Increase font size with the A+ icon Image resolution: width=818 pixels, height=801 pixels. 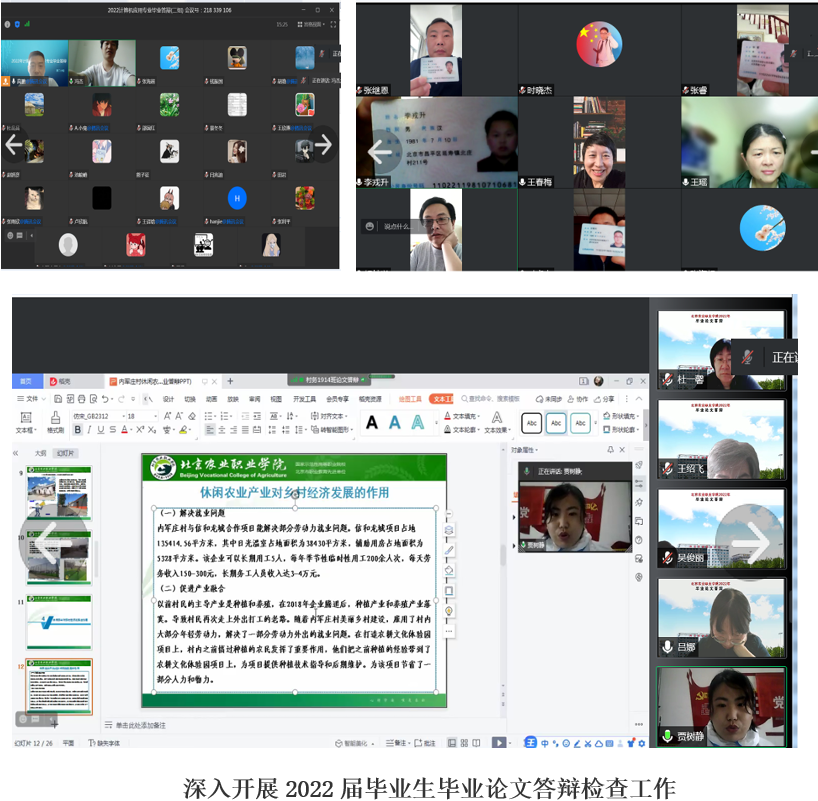[x=166, y=416]
